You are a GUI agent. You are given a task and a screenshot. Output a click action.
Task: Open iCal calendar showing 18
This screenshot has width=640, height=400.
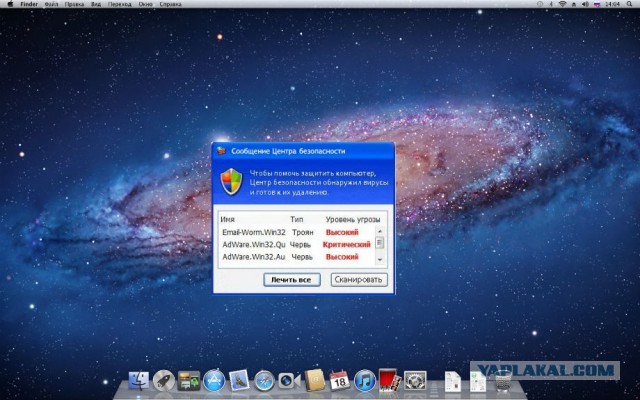point(339,380)
